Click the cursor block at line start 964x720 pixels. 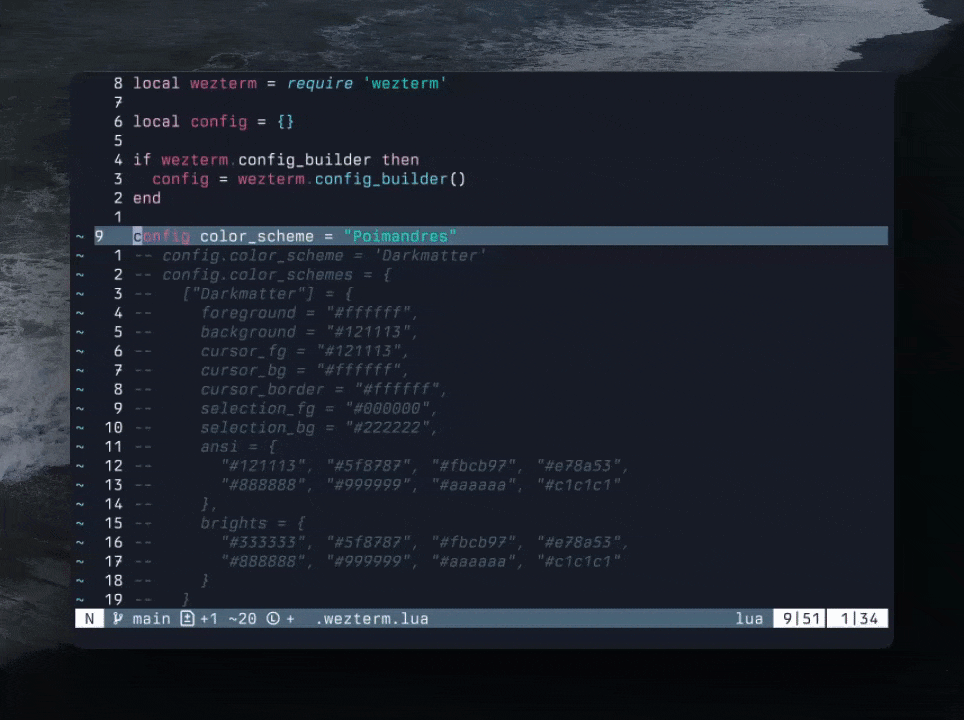pyautogui.click(x=137, y=236)
